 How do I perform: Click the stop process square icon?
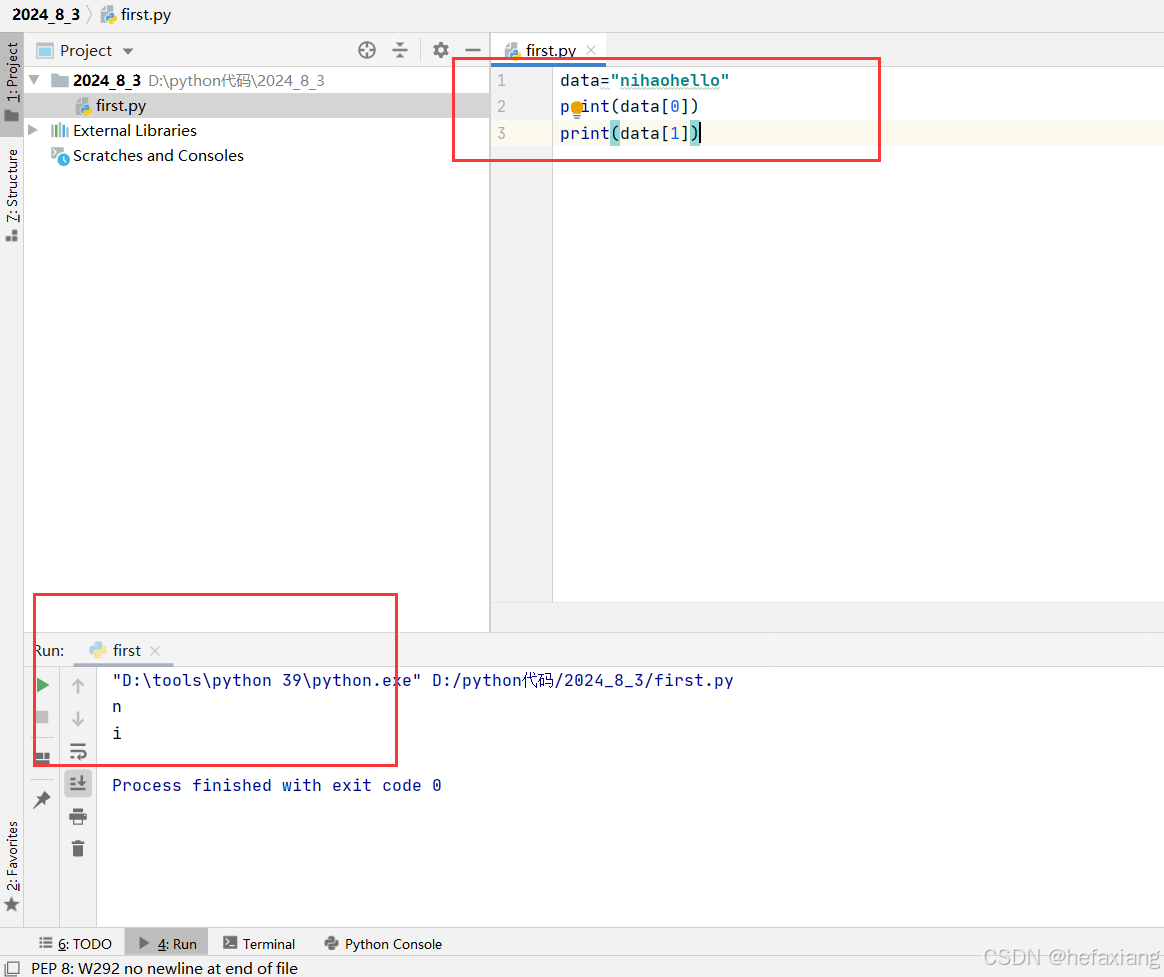tap(42, 717)
